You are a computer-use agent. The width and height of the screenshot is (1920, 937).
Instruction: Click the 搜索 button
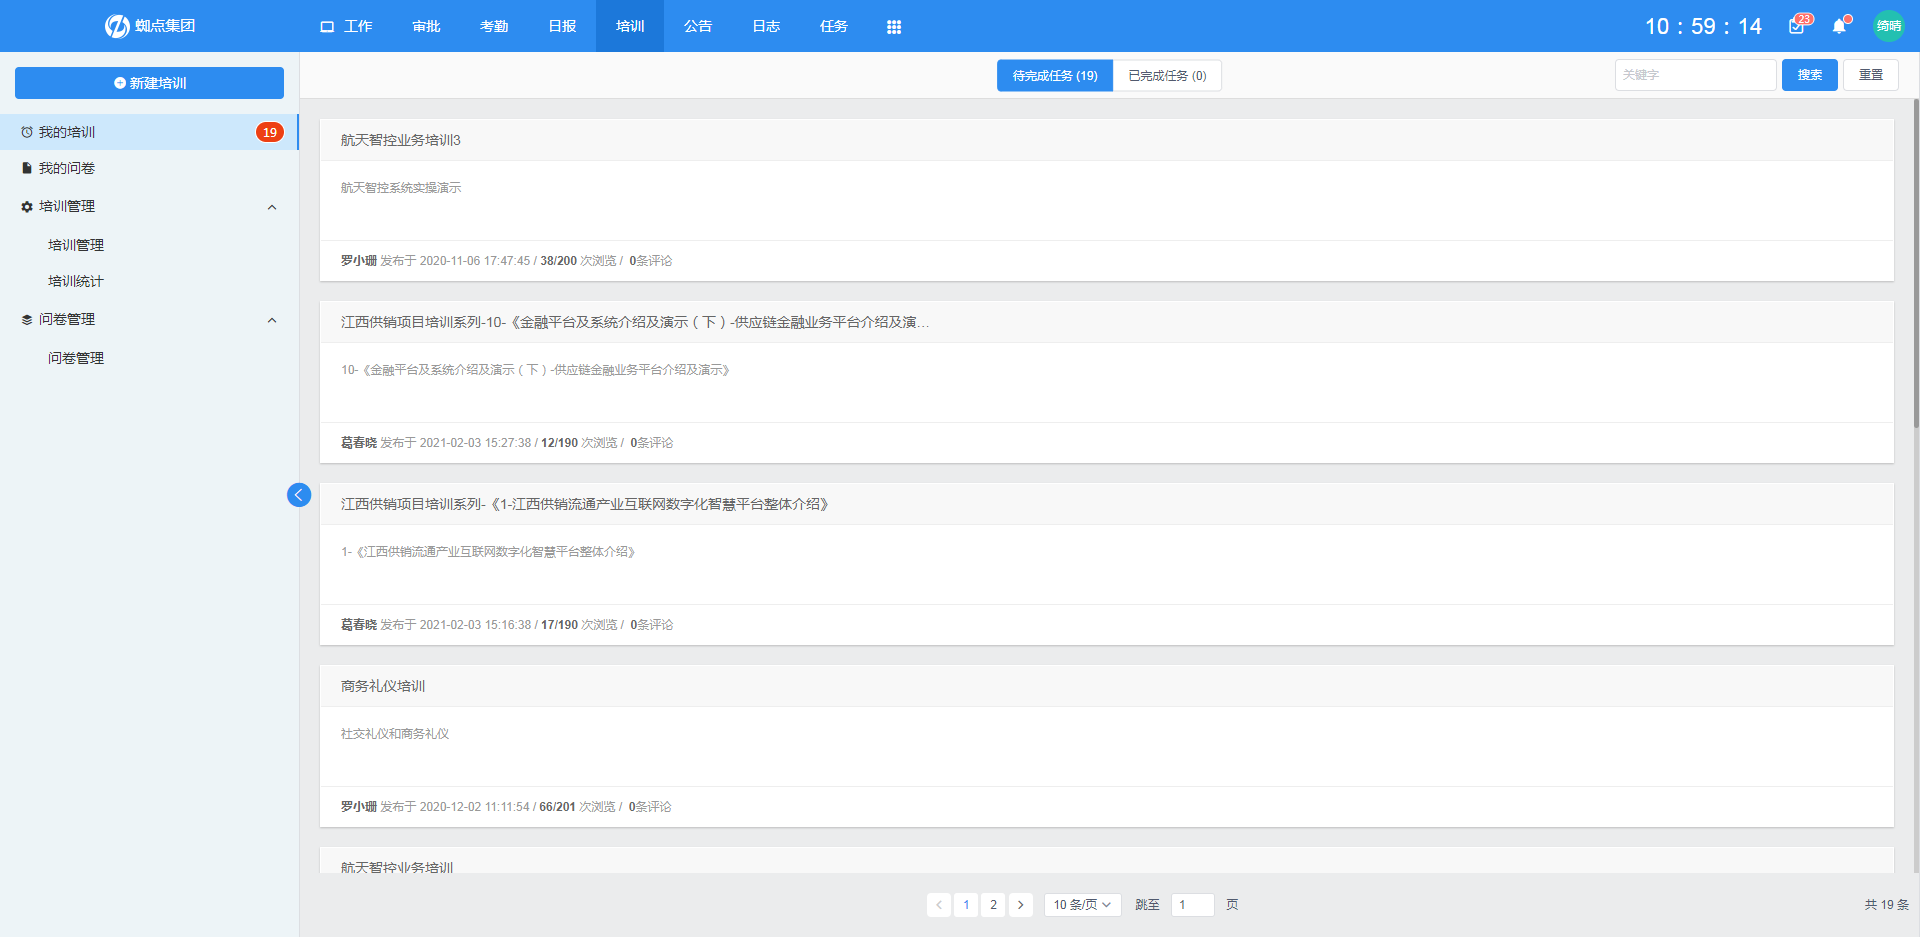tap(1809, 75)
